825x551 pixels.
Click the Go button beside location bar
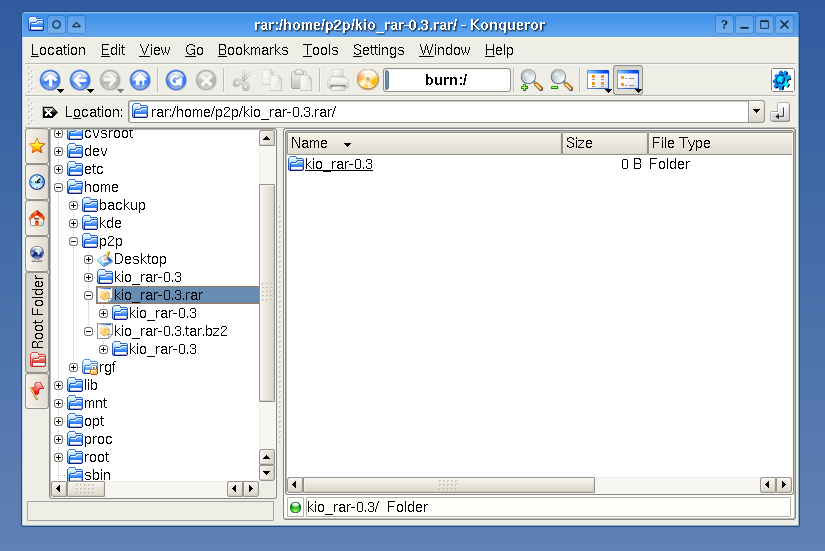(x=780, y=112)
